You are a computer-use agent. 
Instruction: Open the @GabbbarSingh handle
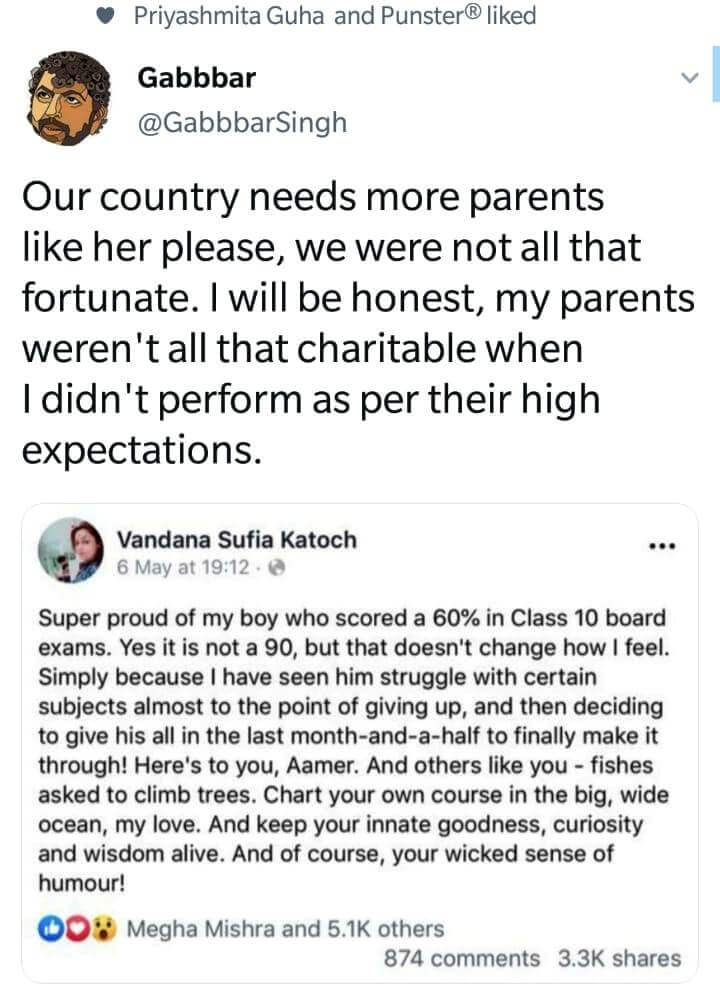pos(241,123)
